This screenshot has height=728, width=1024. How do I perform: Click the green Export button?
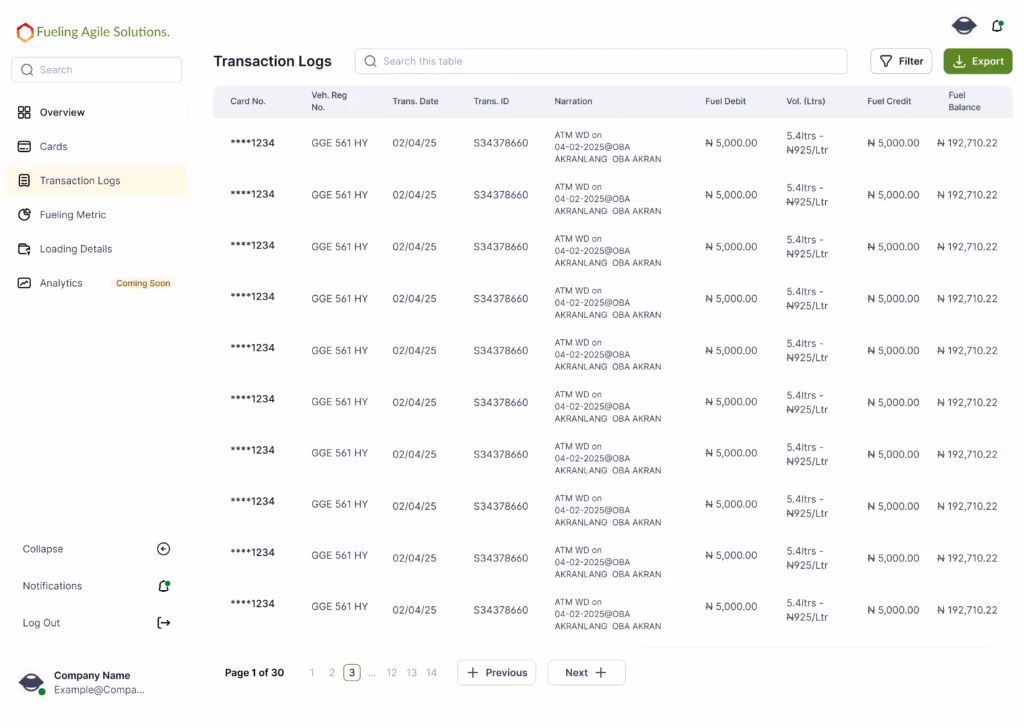click(977, 61)
